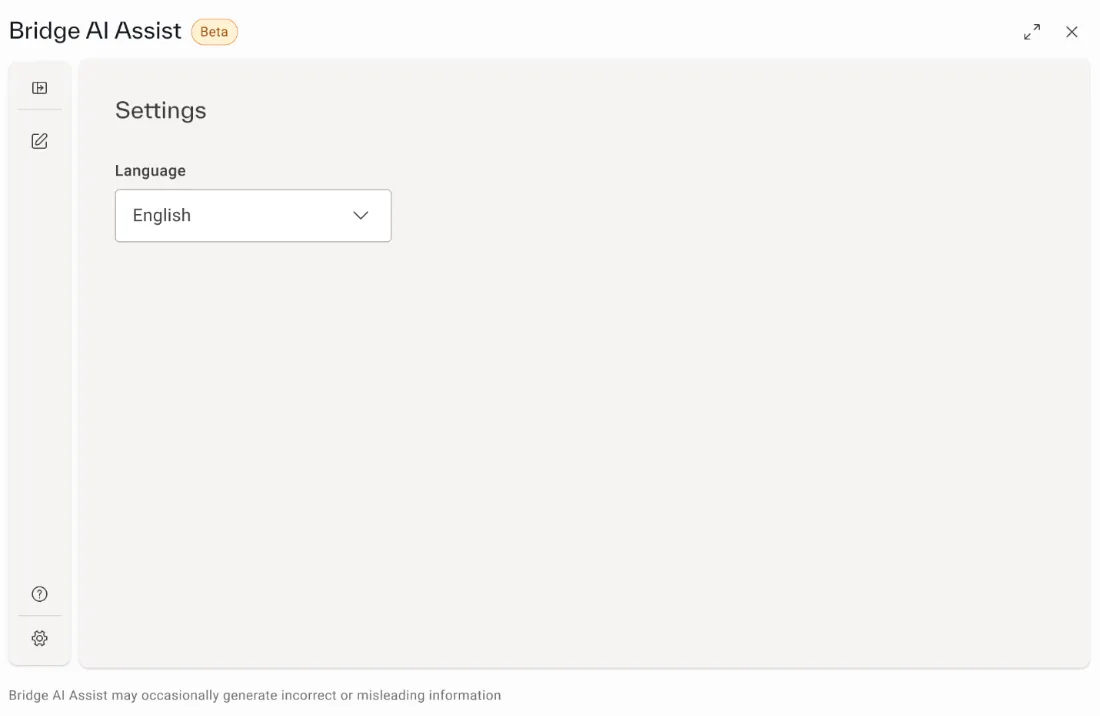Click the Settings heading text
1100x716 pixels.
pos(161,110)
